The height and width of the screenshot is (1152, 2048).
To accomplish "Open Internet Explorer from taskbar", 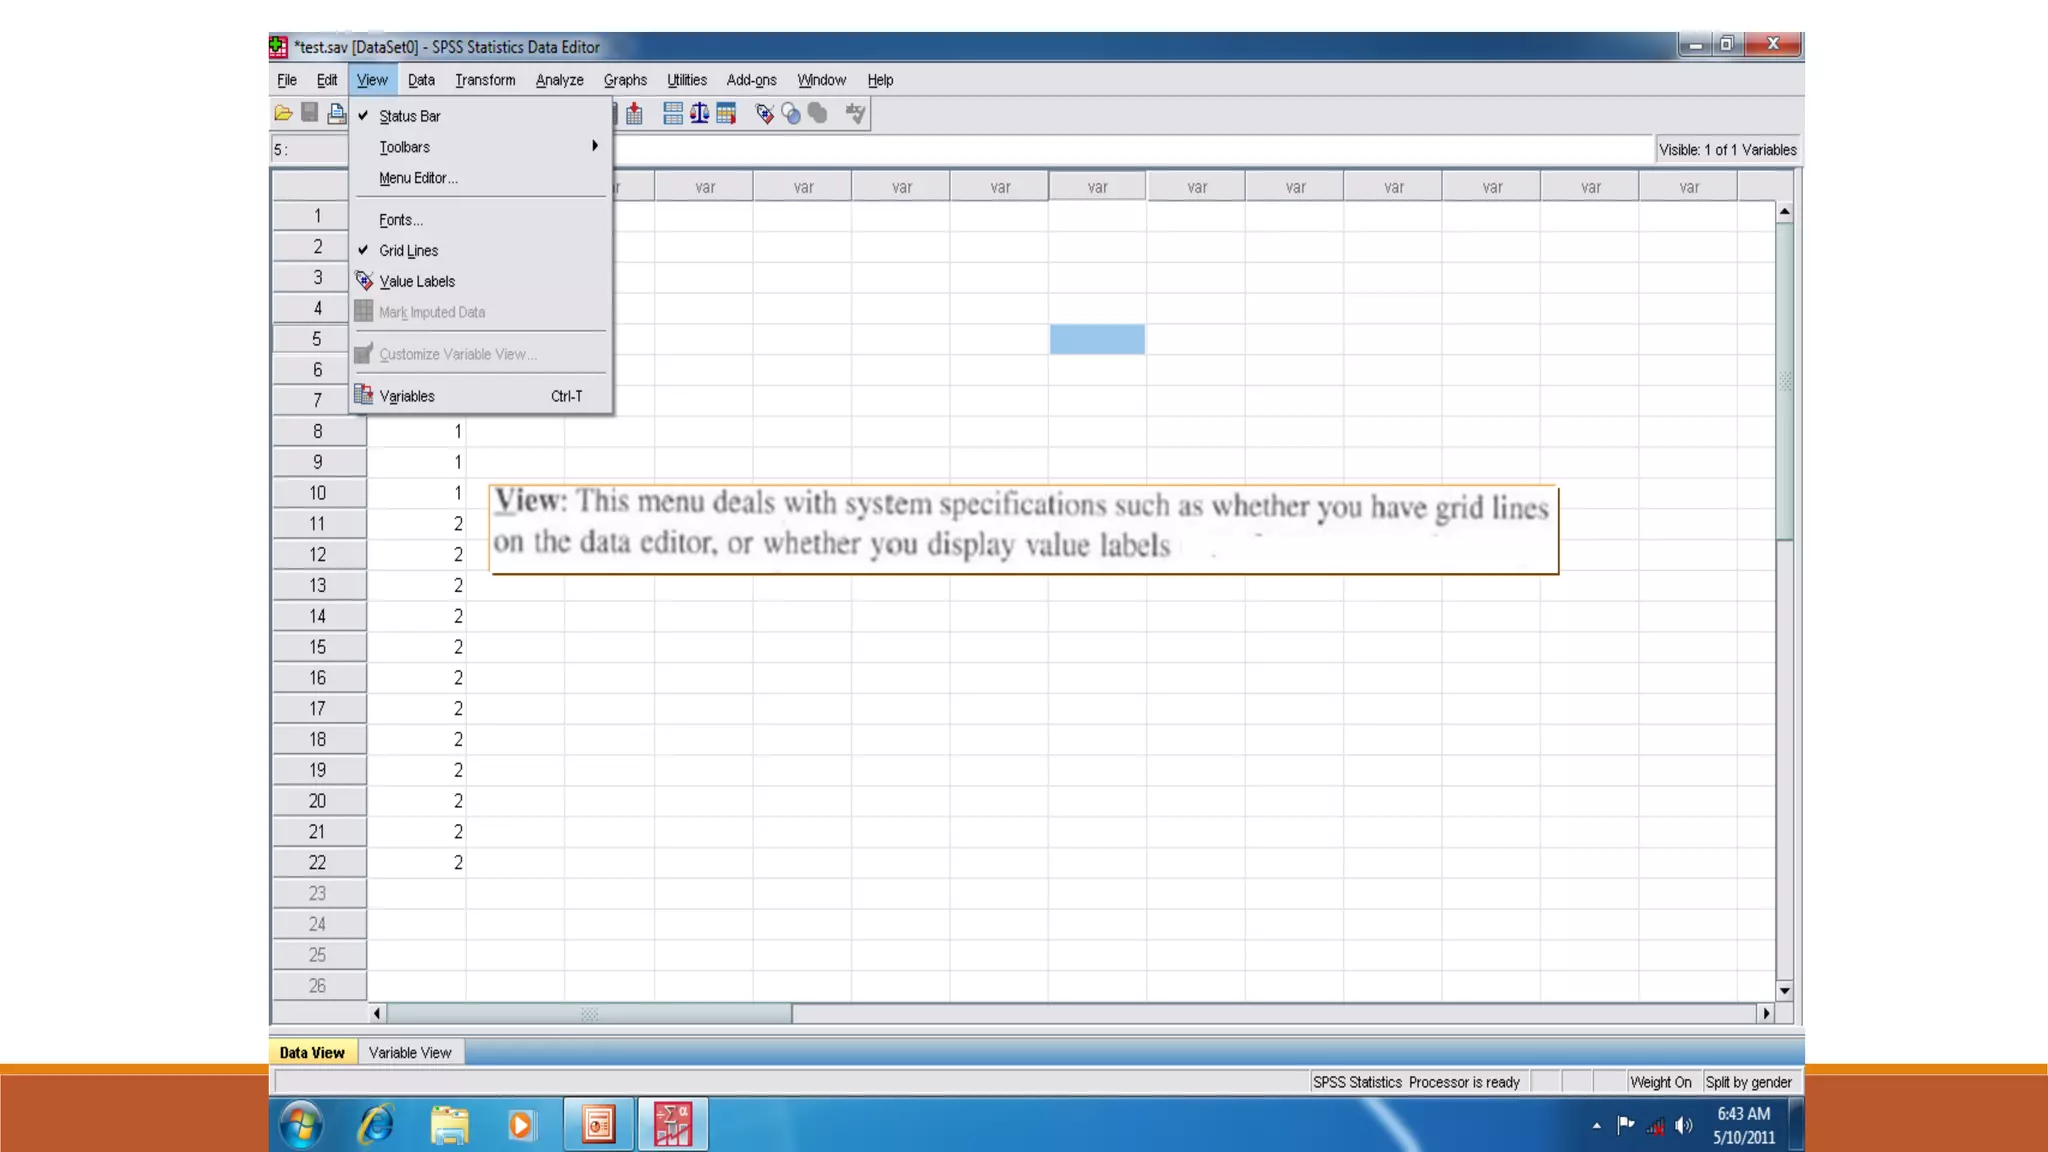I will pyautogui.click(x=376, y=1125).
